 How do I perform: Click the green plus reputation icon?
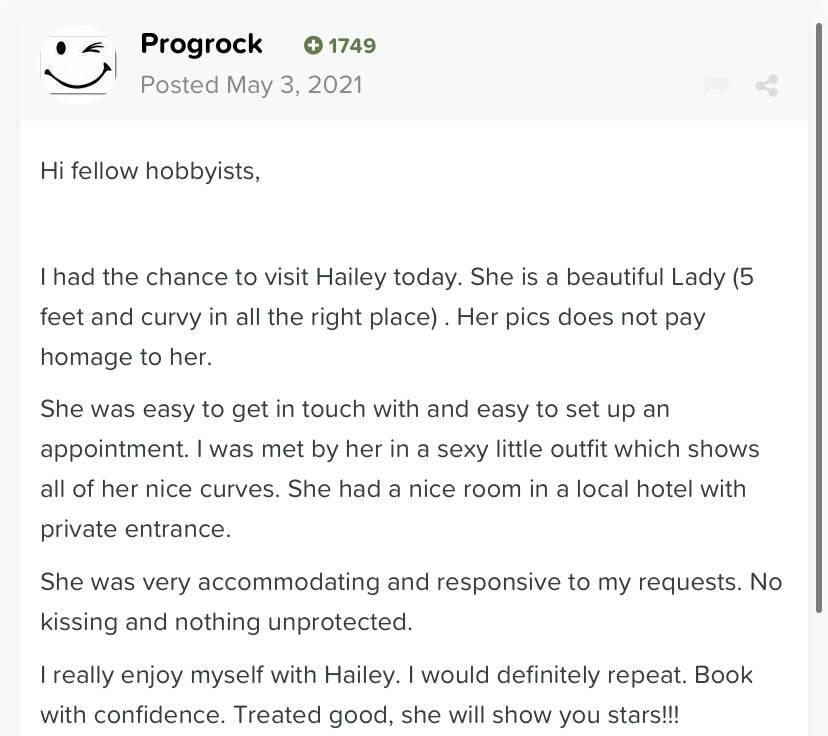313,45
